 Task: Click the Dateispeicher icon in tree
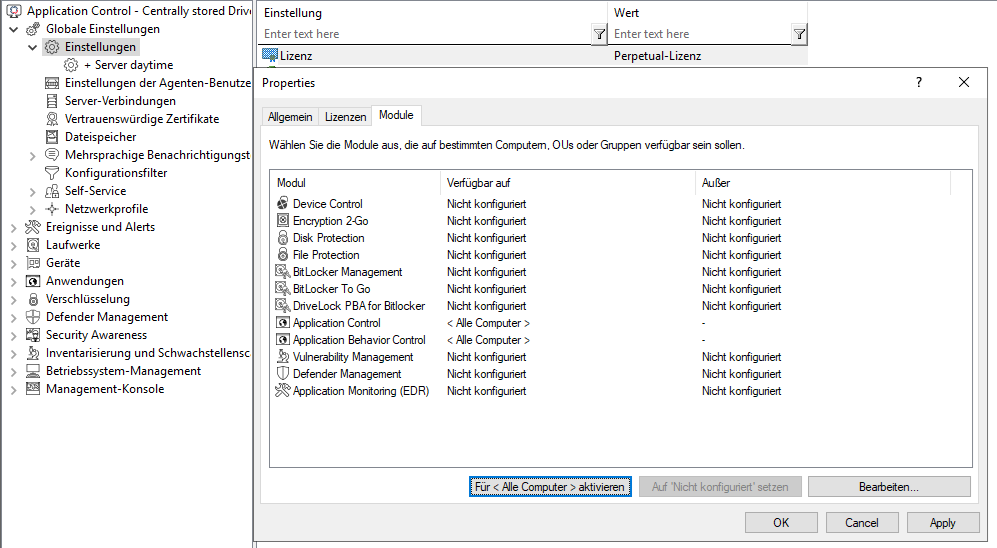53,137
